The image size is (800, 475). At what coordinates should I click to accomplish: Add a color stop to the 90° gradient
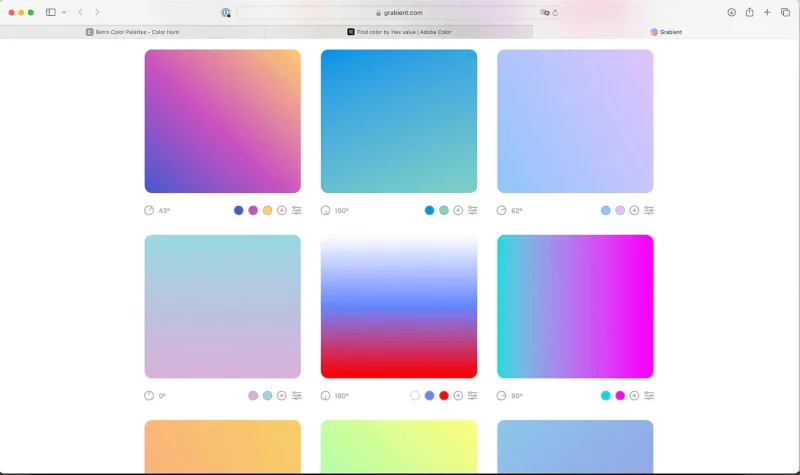pyautogui.click(x=634, y=395)
